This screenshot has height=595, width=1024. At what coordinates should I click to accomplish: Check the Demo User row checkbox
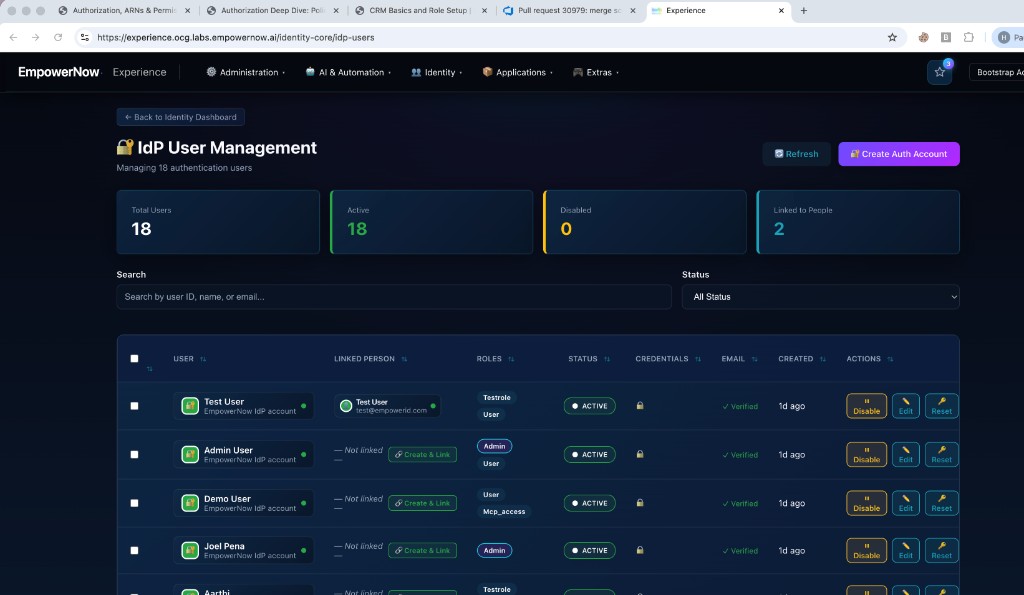pyautogui.click(x=135, y=503)
